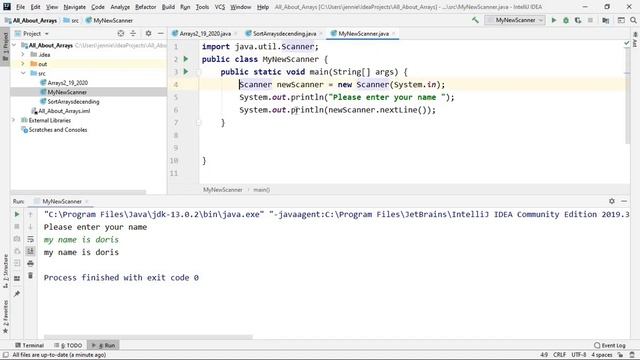
Task: Switch to the SortArraysdecending.java editor tab
Action: 284,33
